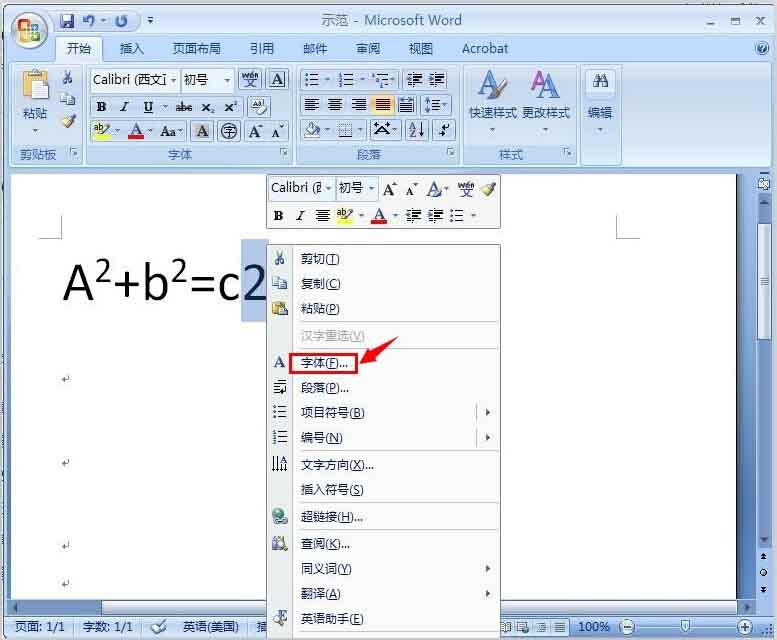Click the zoom slider handle
Viewport: 777px width, 640px height.
(685, 627)
